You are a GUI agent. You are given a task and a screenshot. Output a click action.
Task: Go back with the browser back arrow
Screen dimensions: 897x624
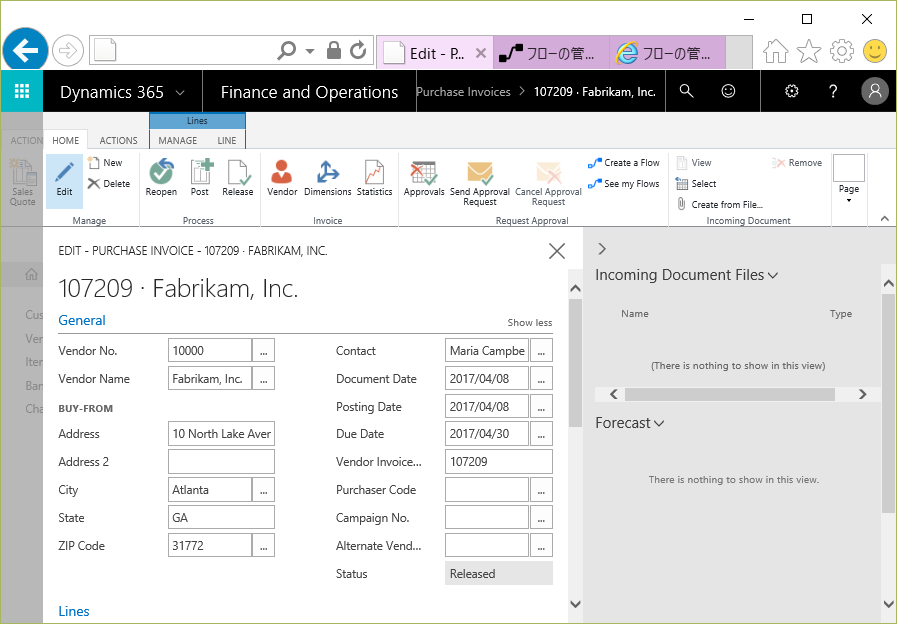tap(25, 51)
